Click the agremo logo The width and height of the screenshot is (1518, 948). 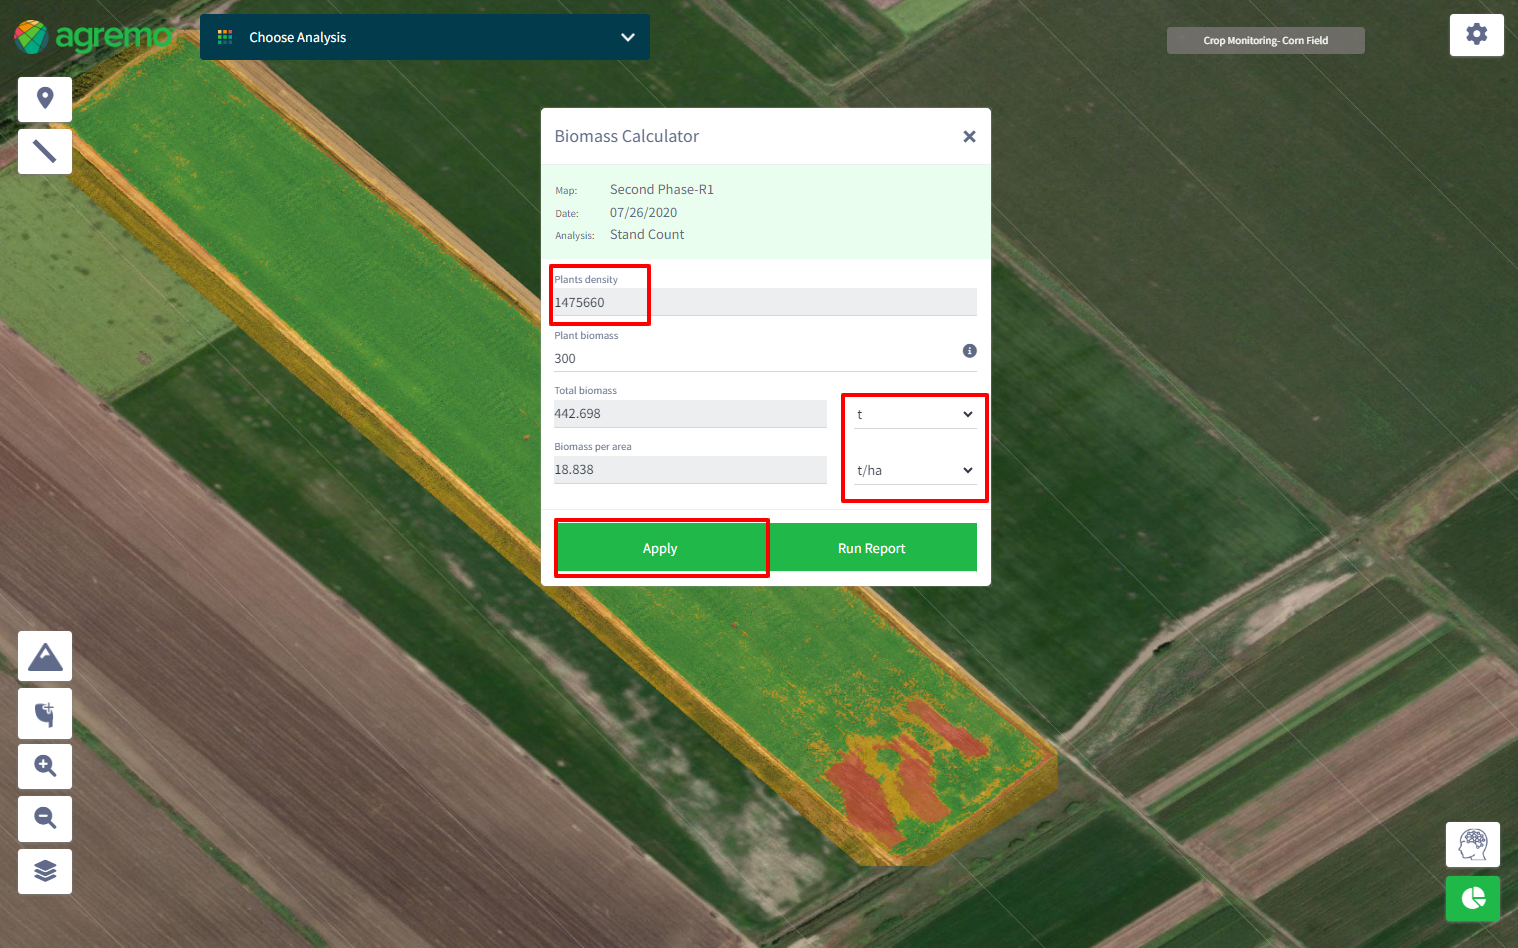click(93, 37)
